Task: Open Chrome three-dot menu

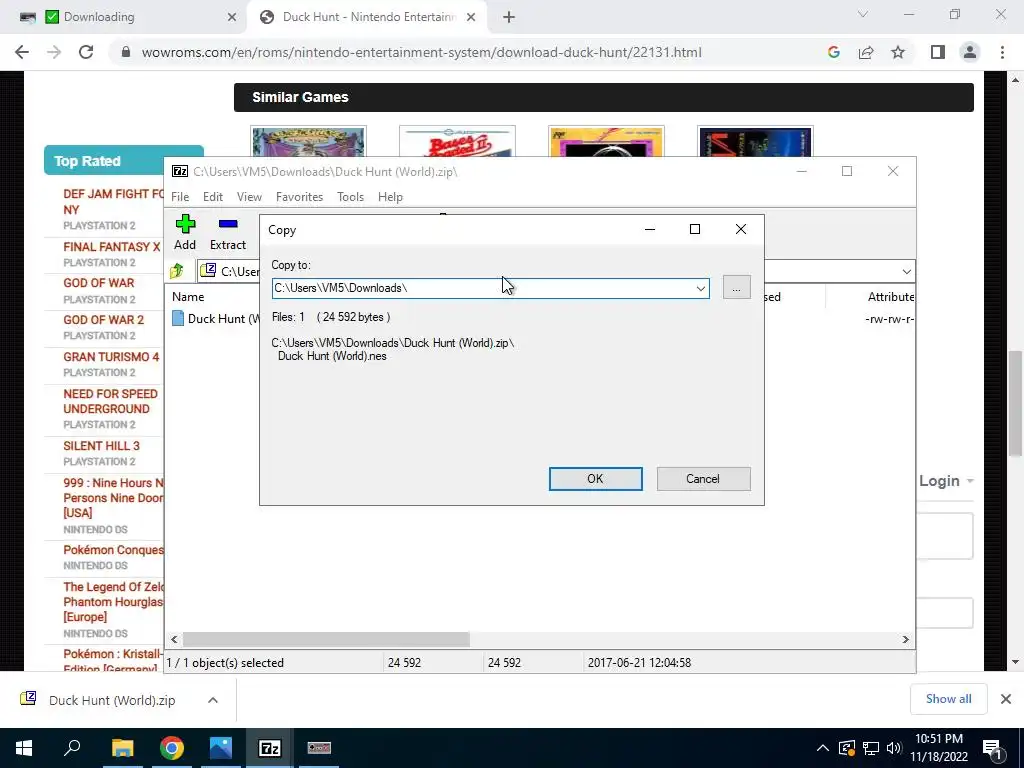Action: (x=1002, y=52)
